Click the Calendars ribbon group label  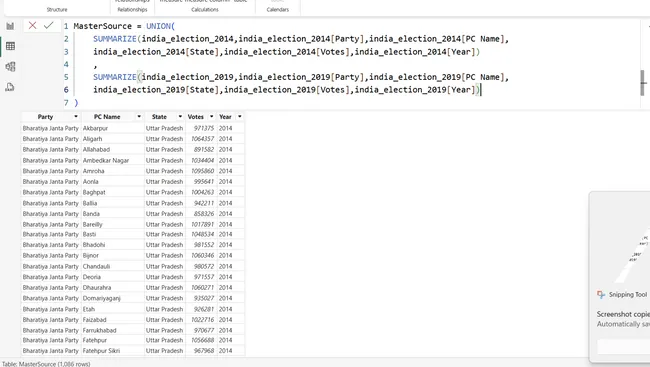pos(278,10)
